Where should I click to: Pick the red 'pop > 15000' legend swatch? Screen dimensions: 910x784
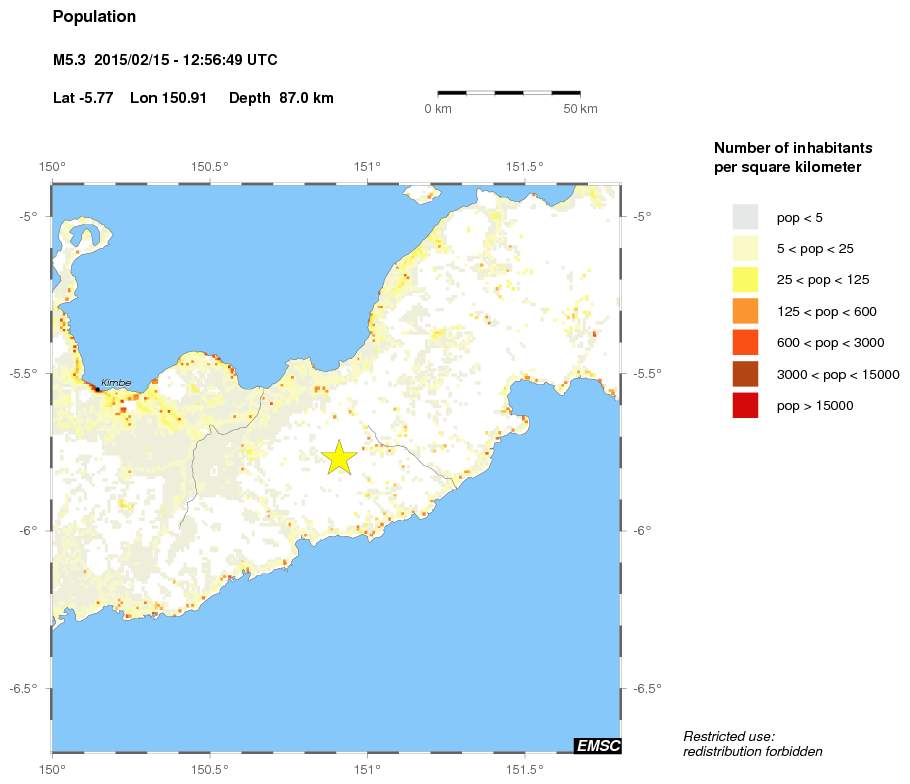(x=745, y=405)
